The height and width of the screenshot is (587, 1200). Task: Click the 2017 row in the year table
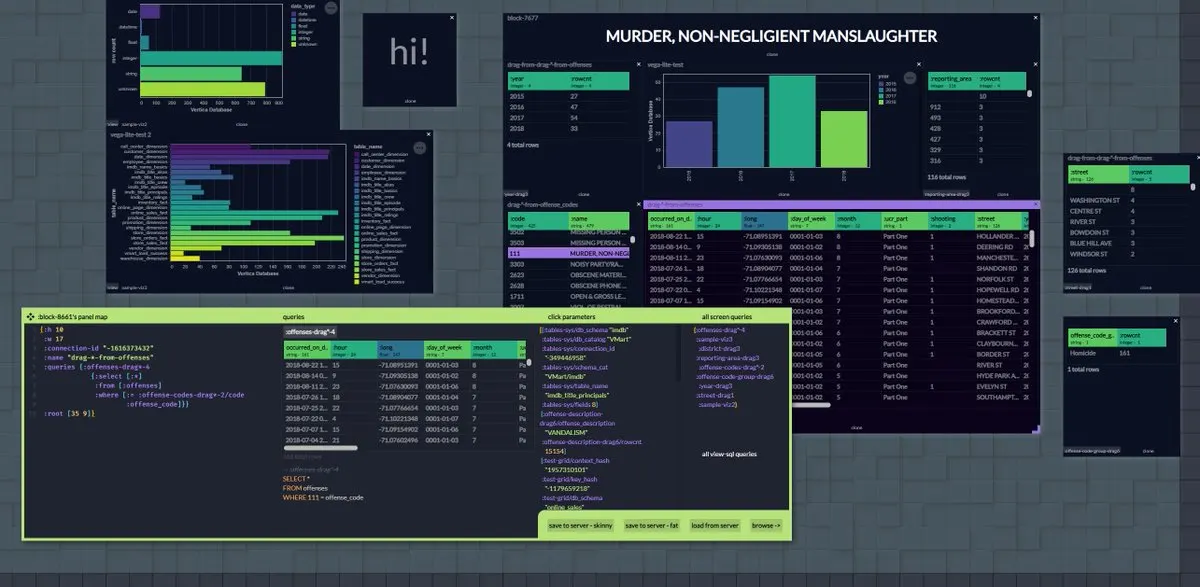568,117
